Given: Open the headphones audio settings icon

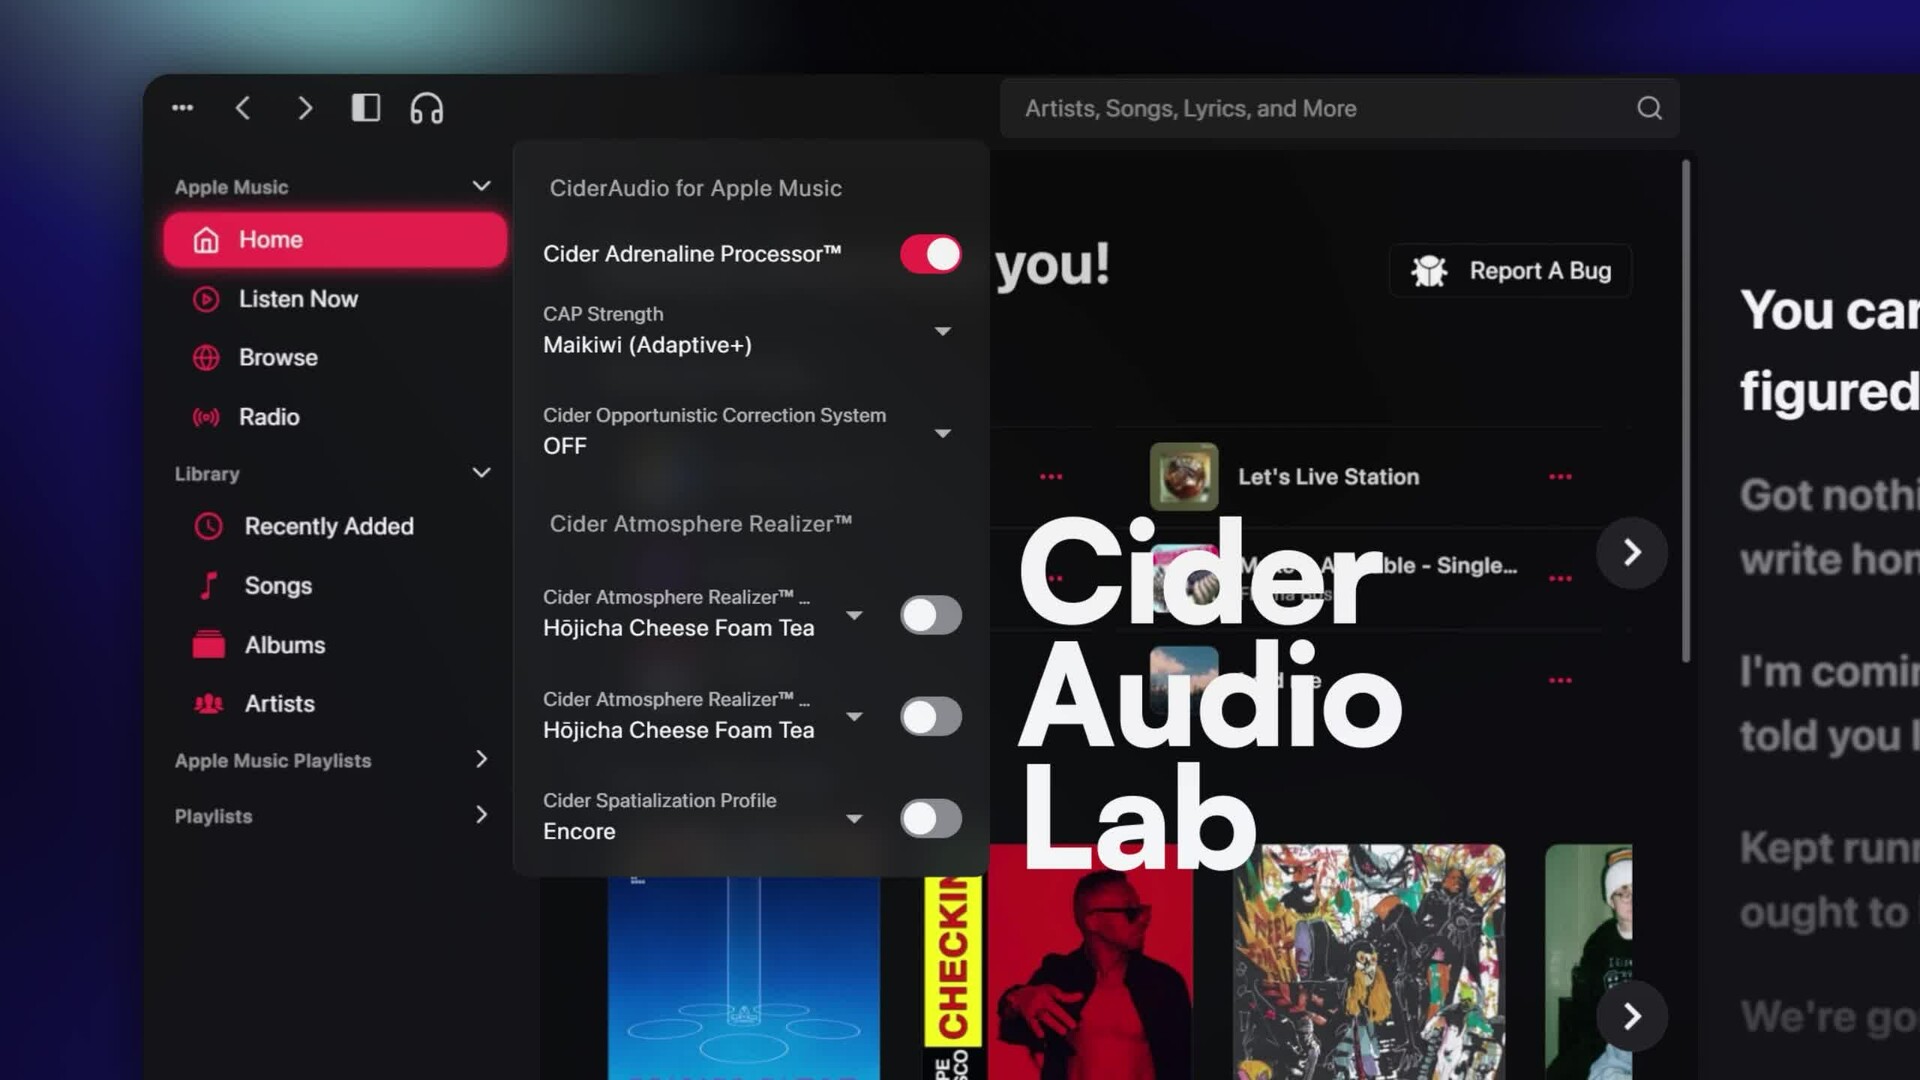Looking at the screenshot, I should coord(426,108).
